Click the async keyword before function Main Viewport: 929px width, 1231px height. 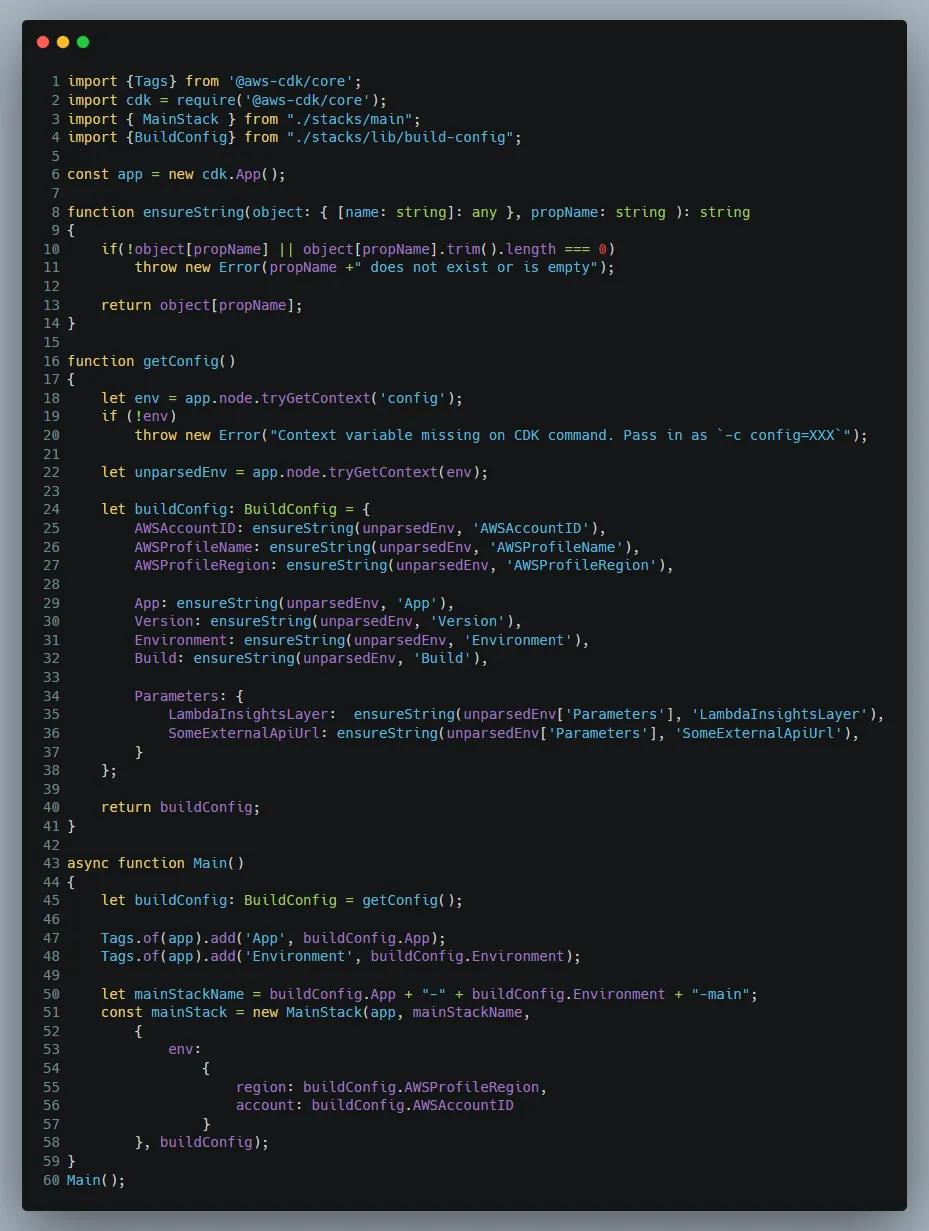pos(88,863)
